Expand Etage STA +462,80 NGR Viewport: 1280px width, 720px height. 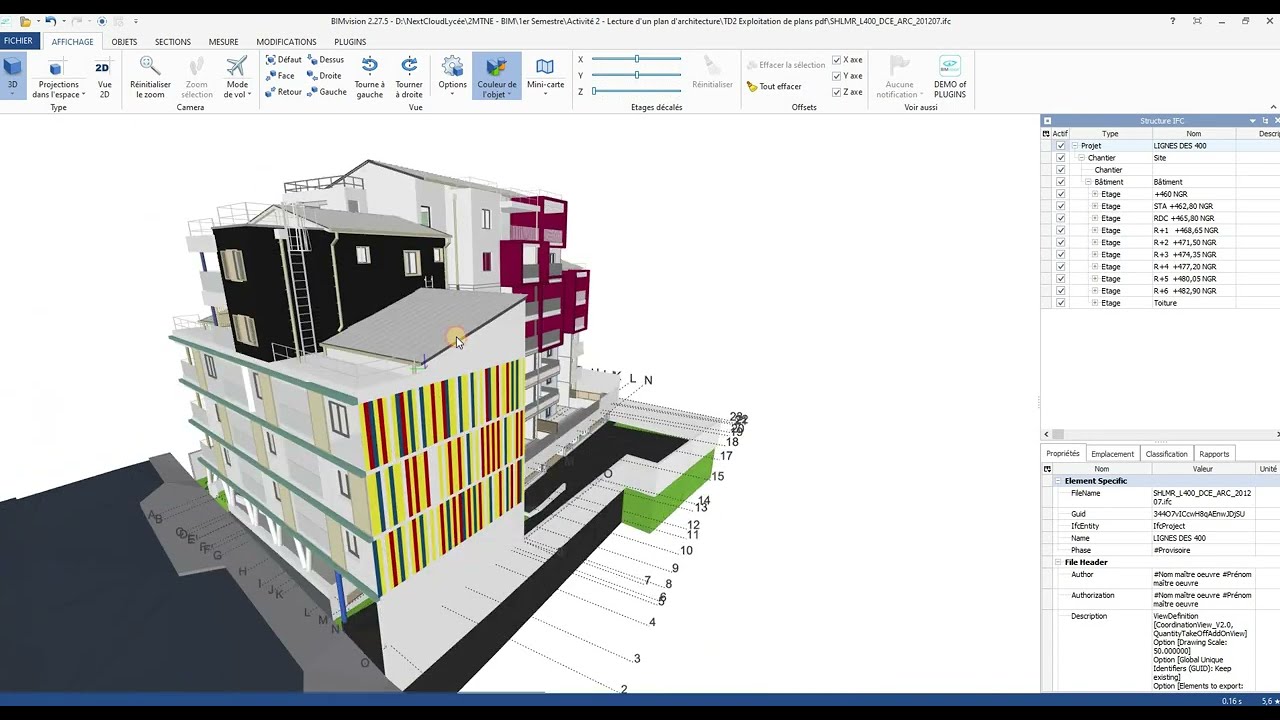[1095, 206]
